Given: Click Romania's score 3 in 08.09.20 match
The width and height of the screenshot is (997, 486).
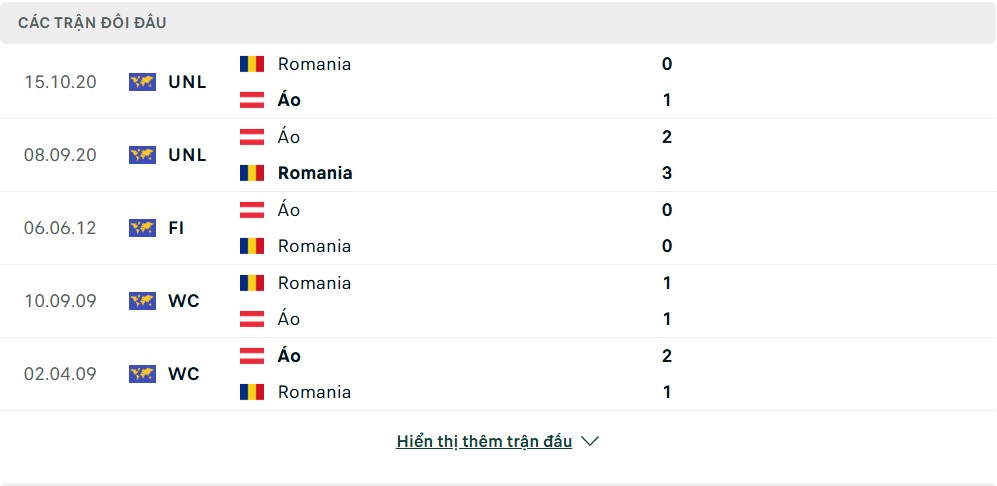Looking at the screenshot, I should pyautogui.click(x=666, y=173).
